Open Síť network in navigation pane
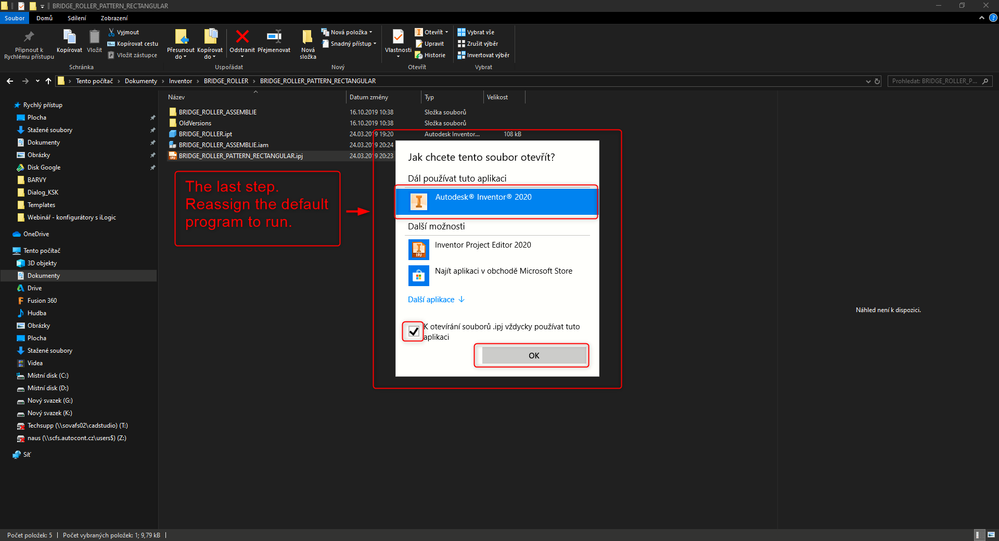This screenshot has width=999, height=541. [27, 454]
